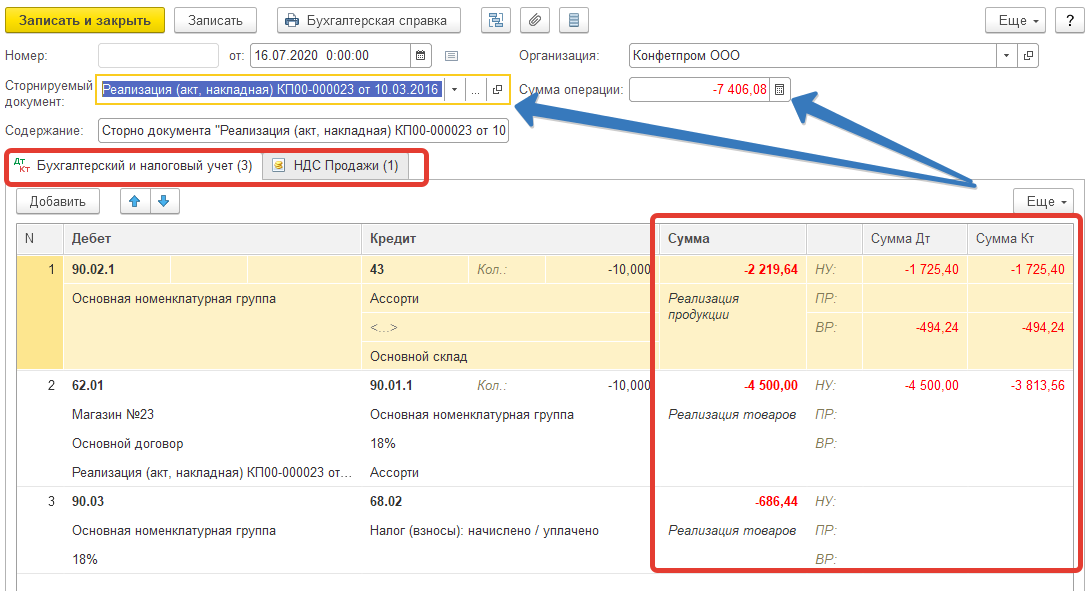The width and height of the screenshot is (1089, 591).
Task: Click the 'Содержание' text field
Action: point(304,131)
